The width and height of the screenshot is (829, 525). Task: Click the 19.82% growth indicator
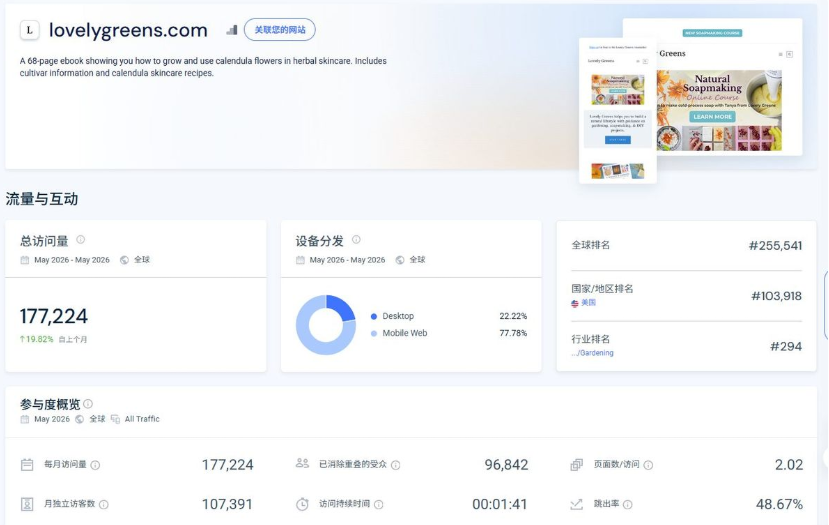pyautogui.click(x=36, y=339)
